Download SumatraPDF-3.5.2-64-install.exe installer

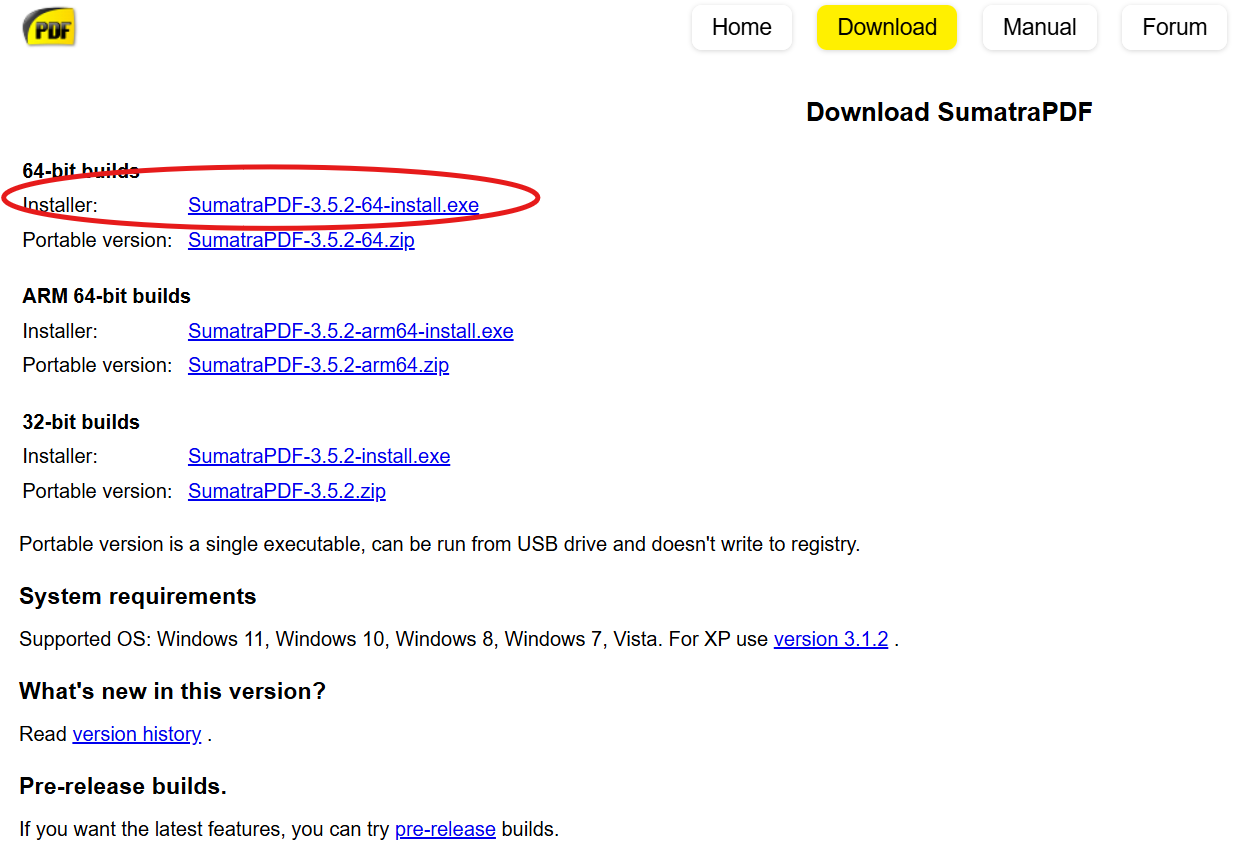pos(333,206)
